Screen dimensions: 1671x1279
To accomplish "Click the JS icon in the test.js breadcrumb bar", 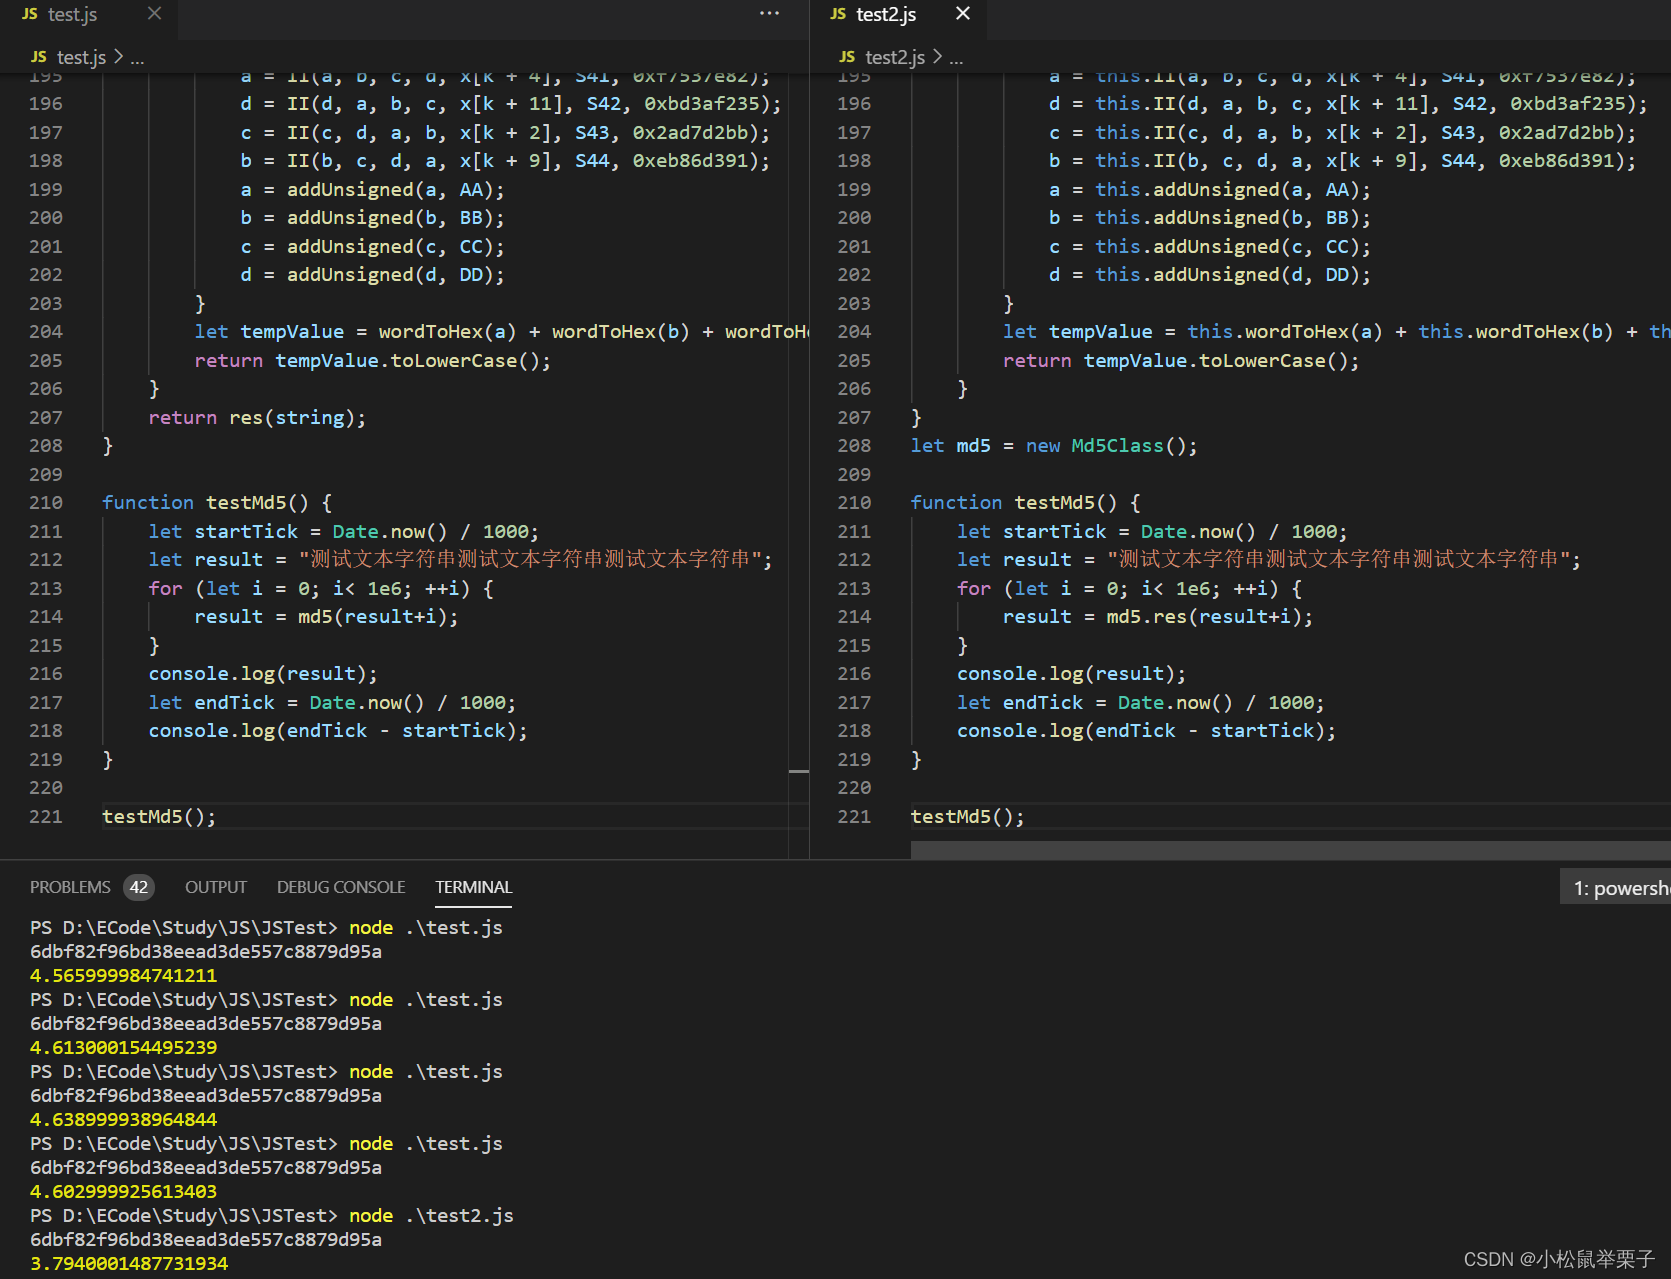I will click(x=38, y=57).
